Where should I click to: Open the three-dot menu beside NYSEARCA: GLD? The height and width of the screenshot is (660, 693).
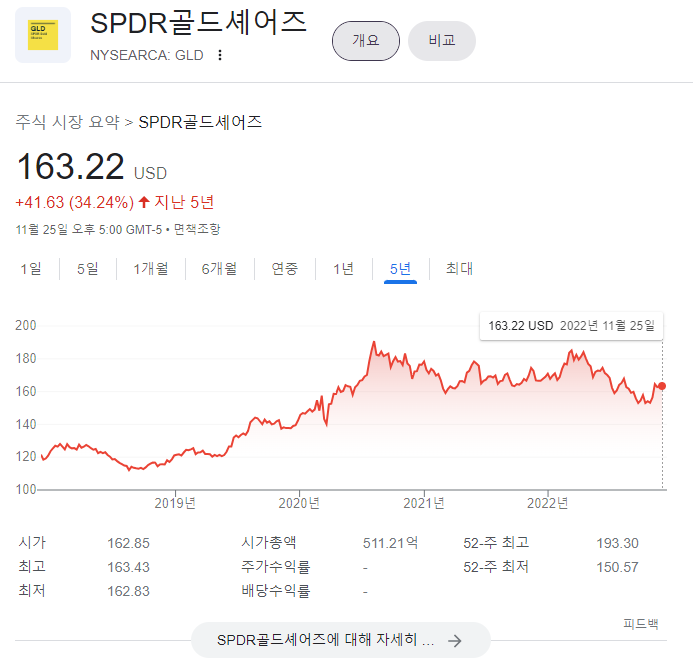220,55
